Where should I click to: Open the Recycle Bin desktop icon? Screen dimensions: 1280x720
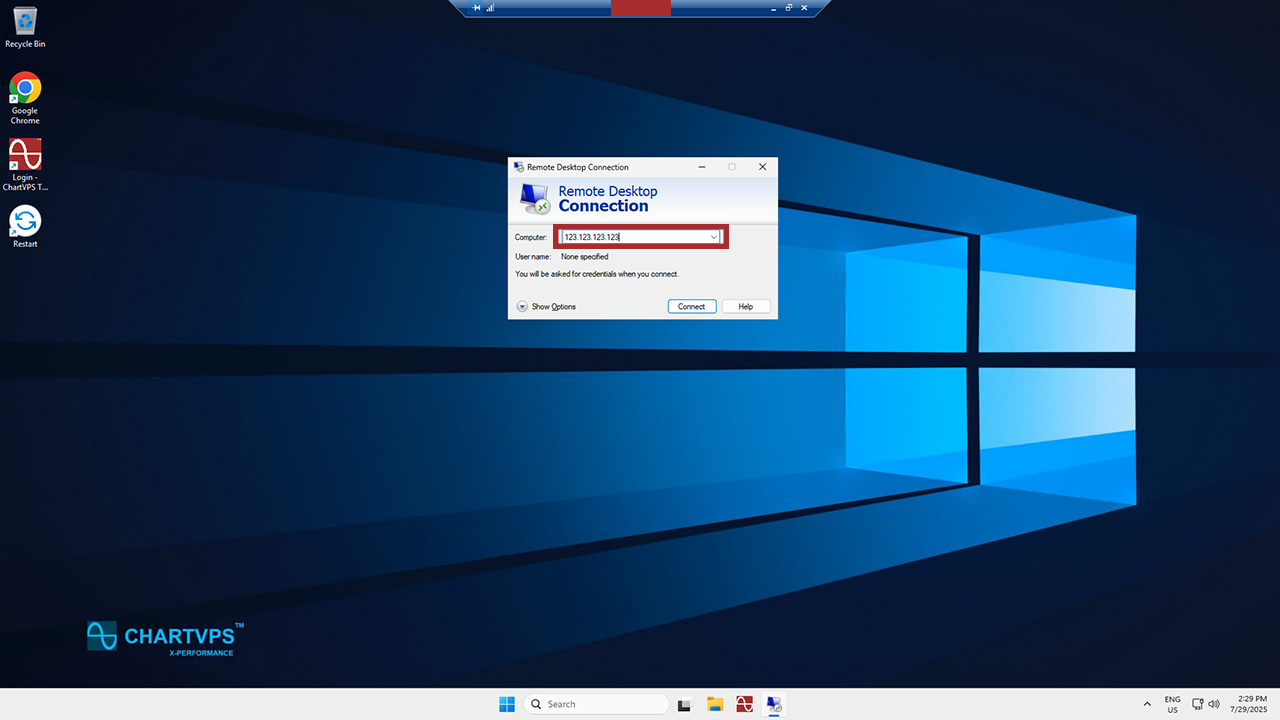(25, 23)
